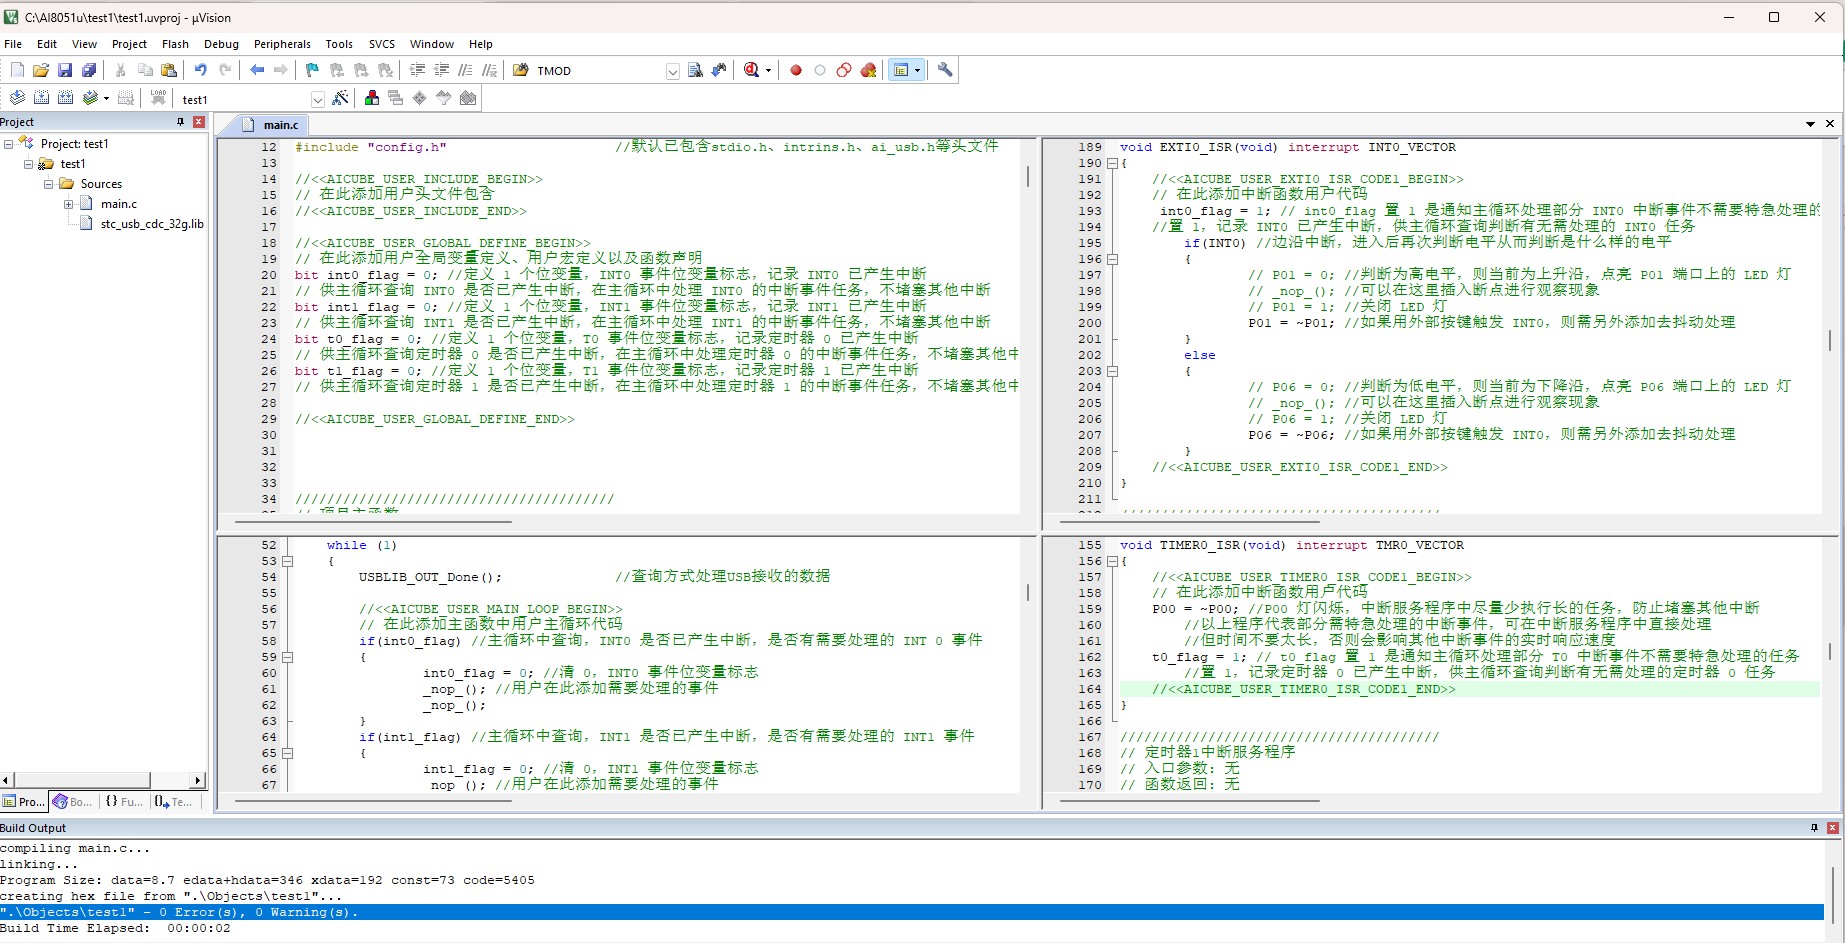The image size is (1845, 943).
Task: Collapse the test1 target node
Action: (x=29, y=164)
